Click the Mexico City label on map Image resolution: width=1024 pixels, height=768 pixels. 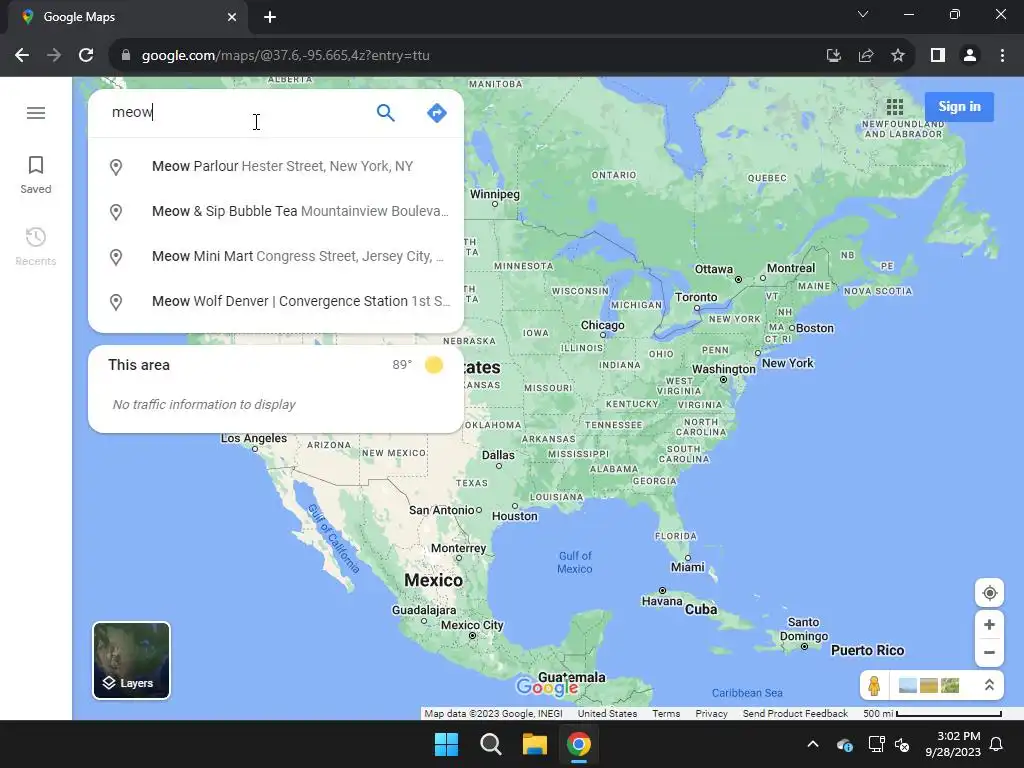(x=472, y=625)
